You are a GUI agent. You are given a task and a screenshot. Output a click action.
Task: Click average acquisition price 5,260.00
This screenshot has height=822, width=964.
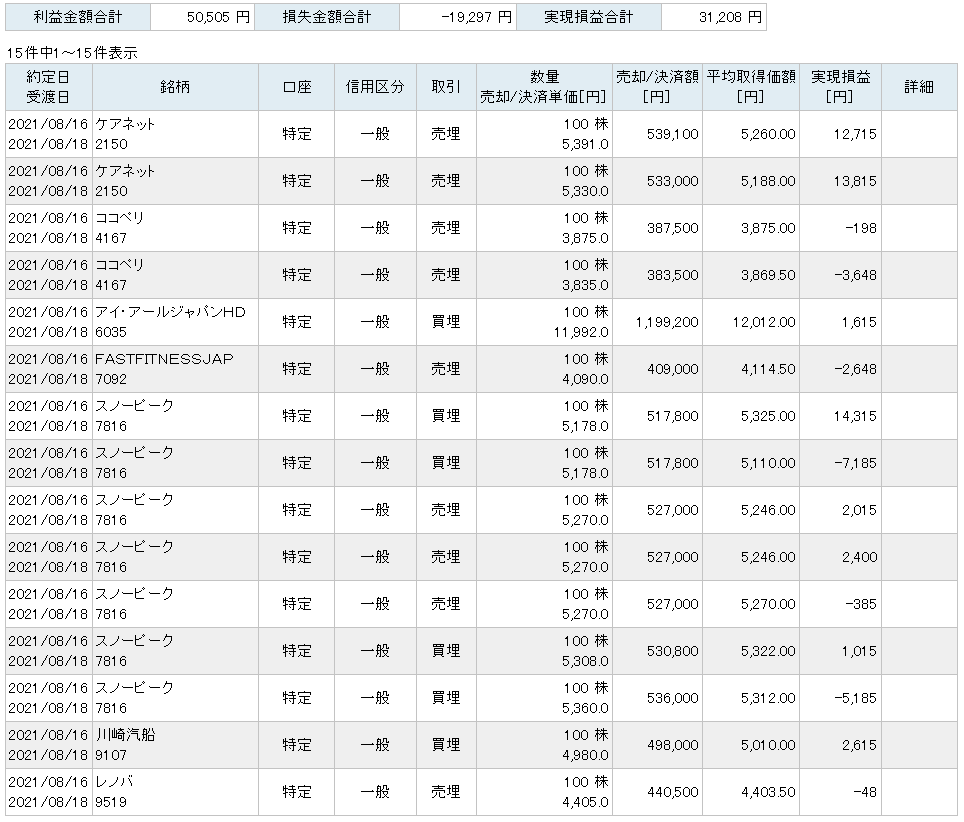[x=768, y=134]
